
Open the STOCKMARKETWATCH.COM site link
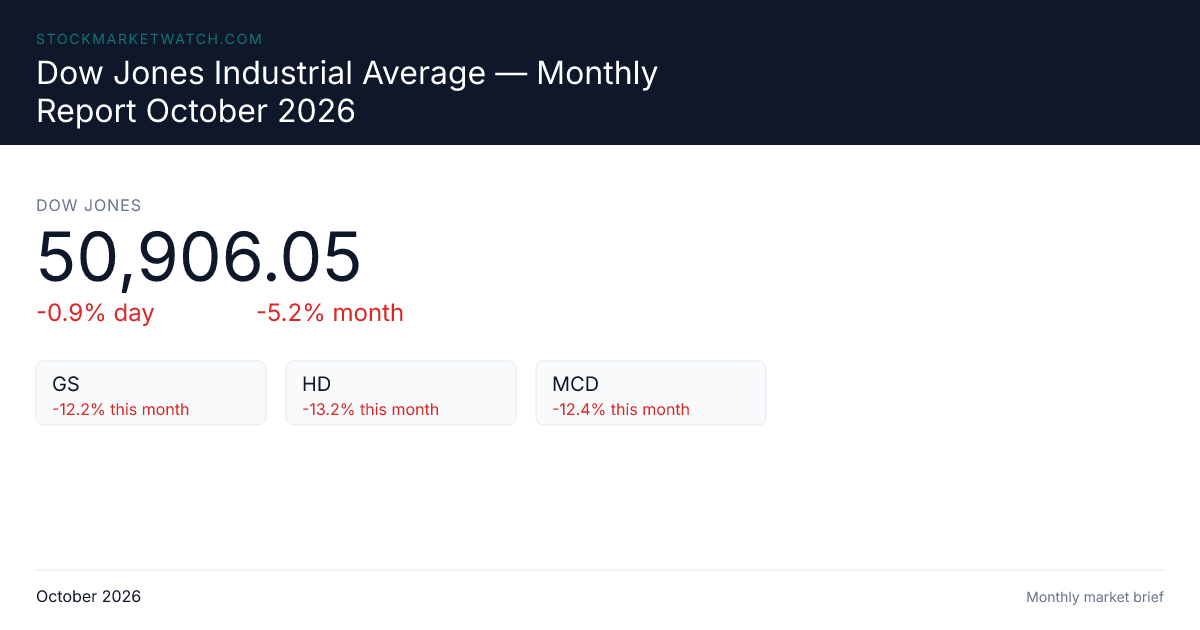(x=149, y=39)
